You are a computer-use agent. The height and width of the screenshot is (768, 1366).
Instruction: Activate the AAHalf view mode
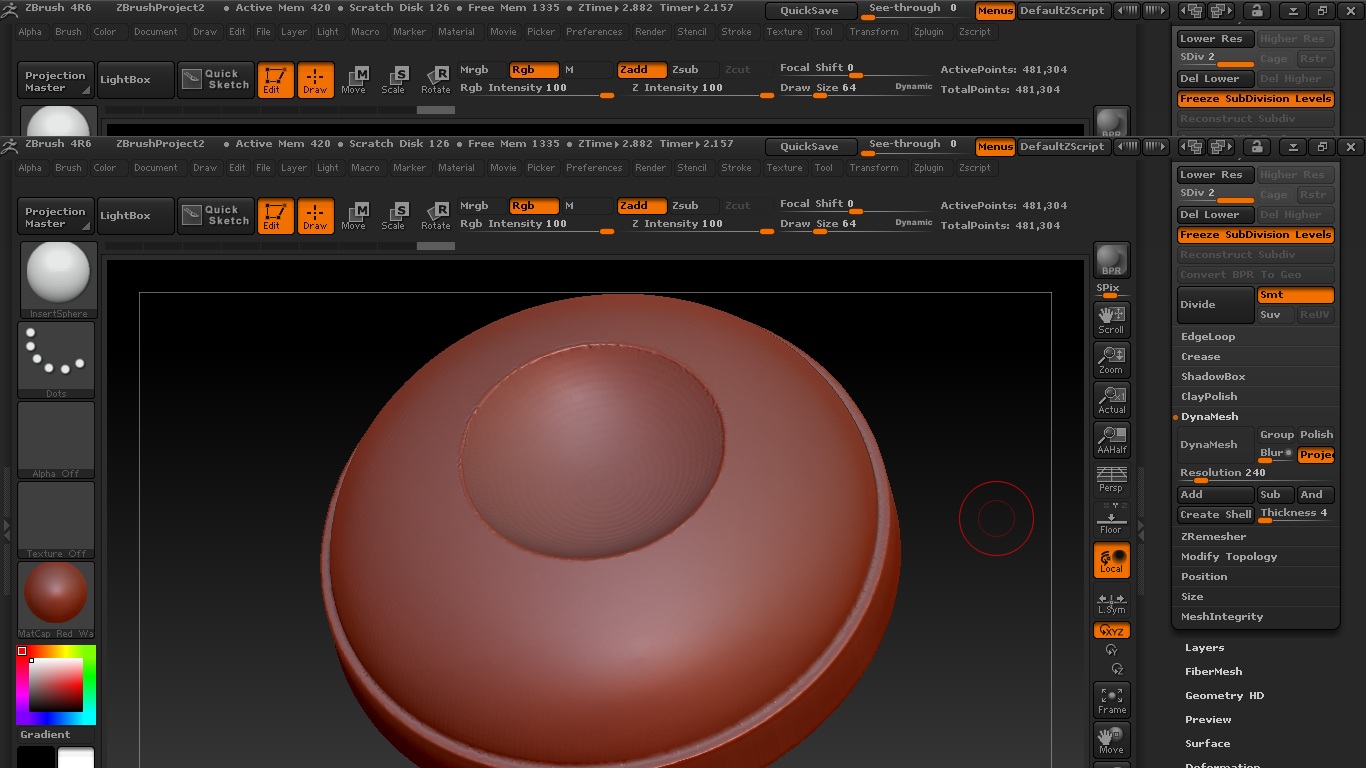point(1111,439)
